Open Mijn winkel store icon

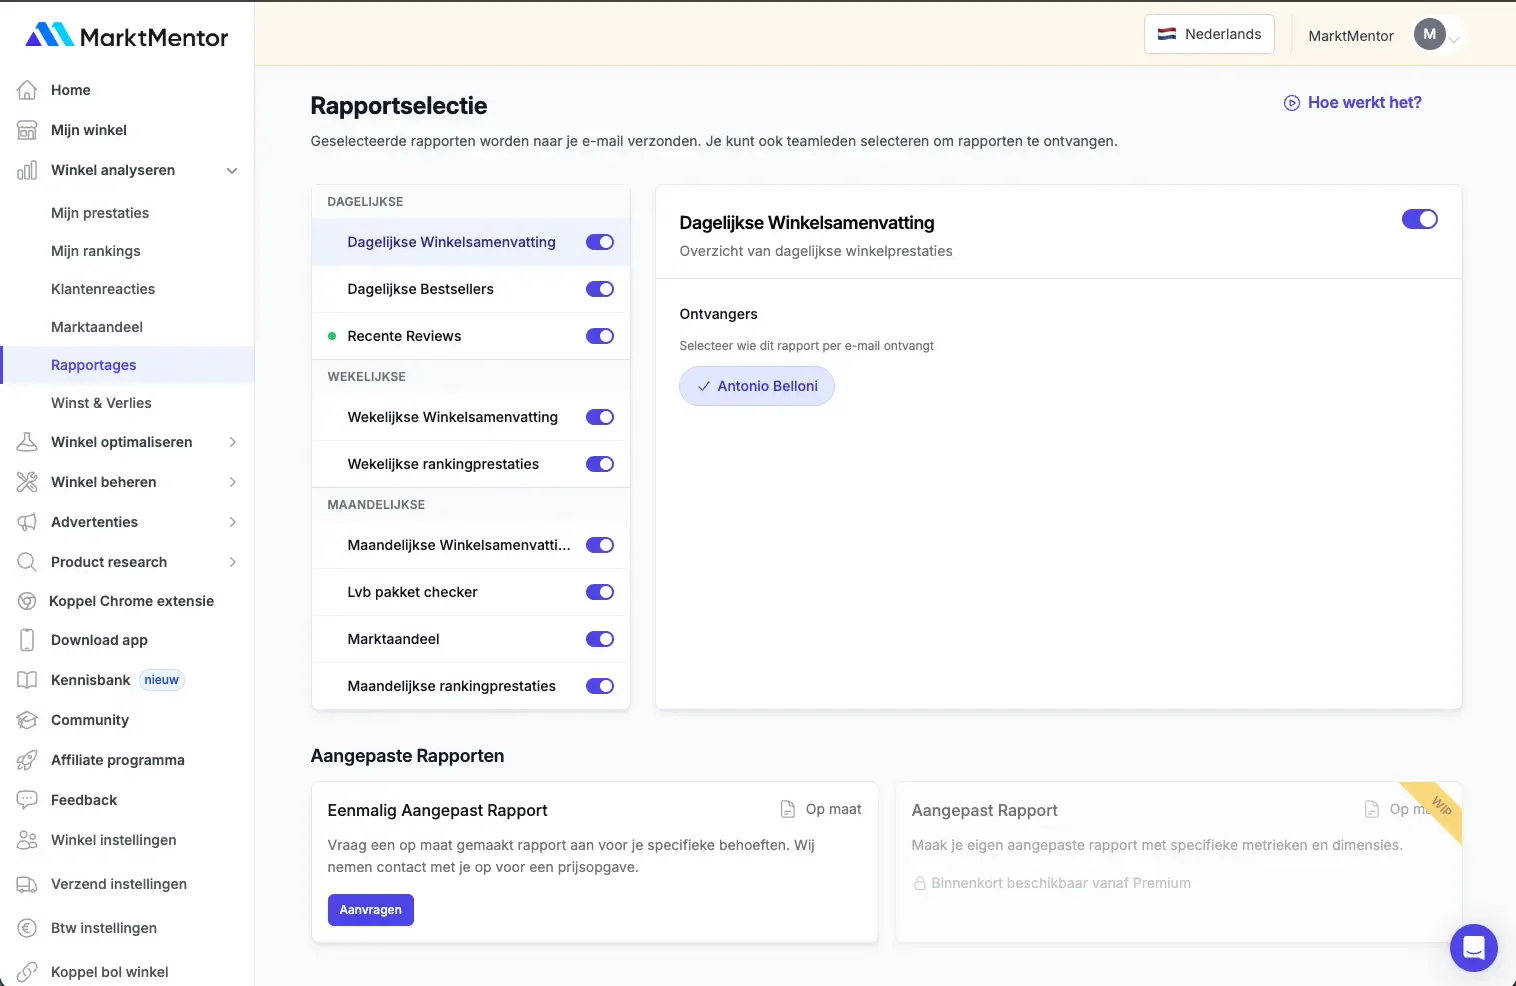point(27,130)
